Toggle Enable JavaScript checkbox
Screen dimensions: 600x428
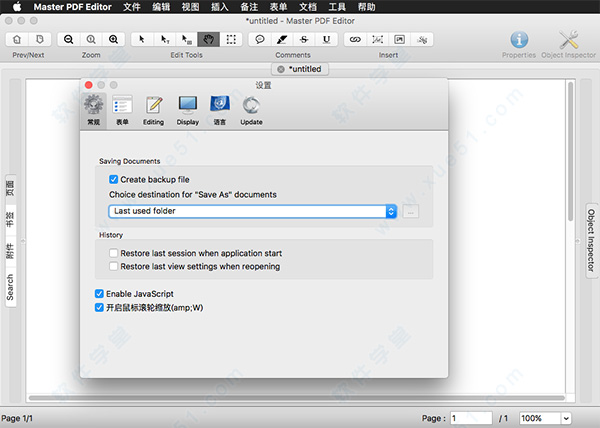pos(99,294)
